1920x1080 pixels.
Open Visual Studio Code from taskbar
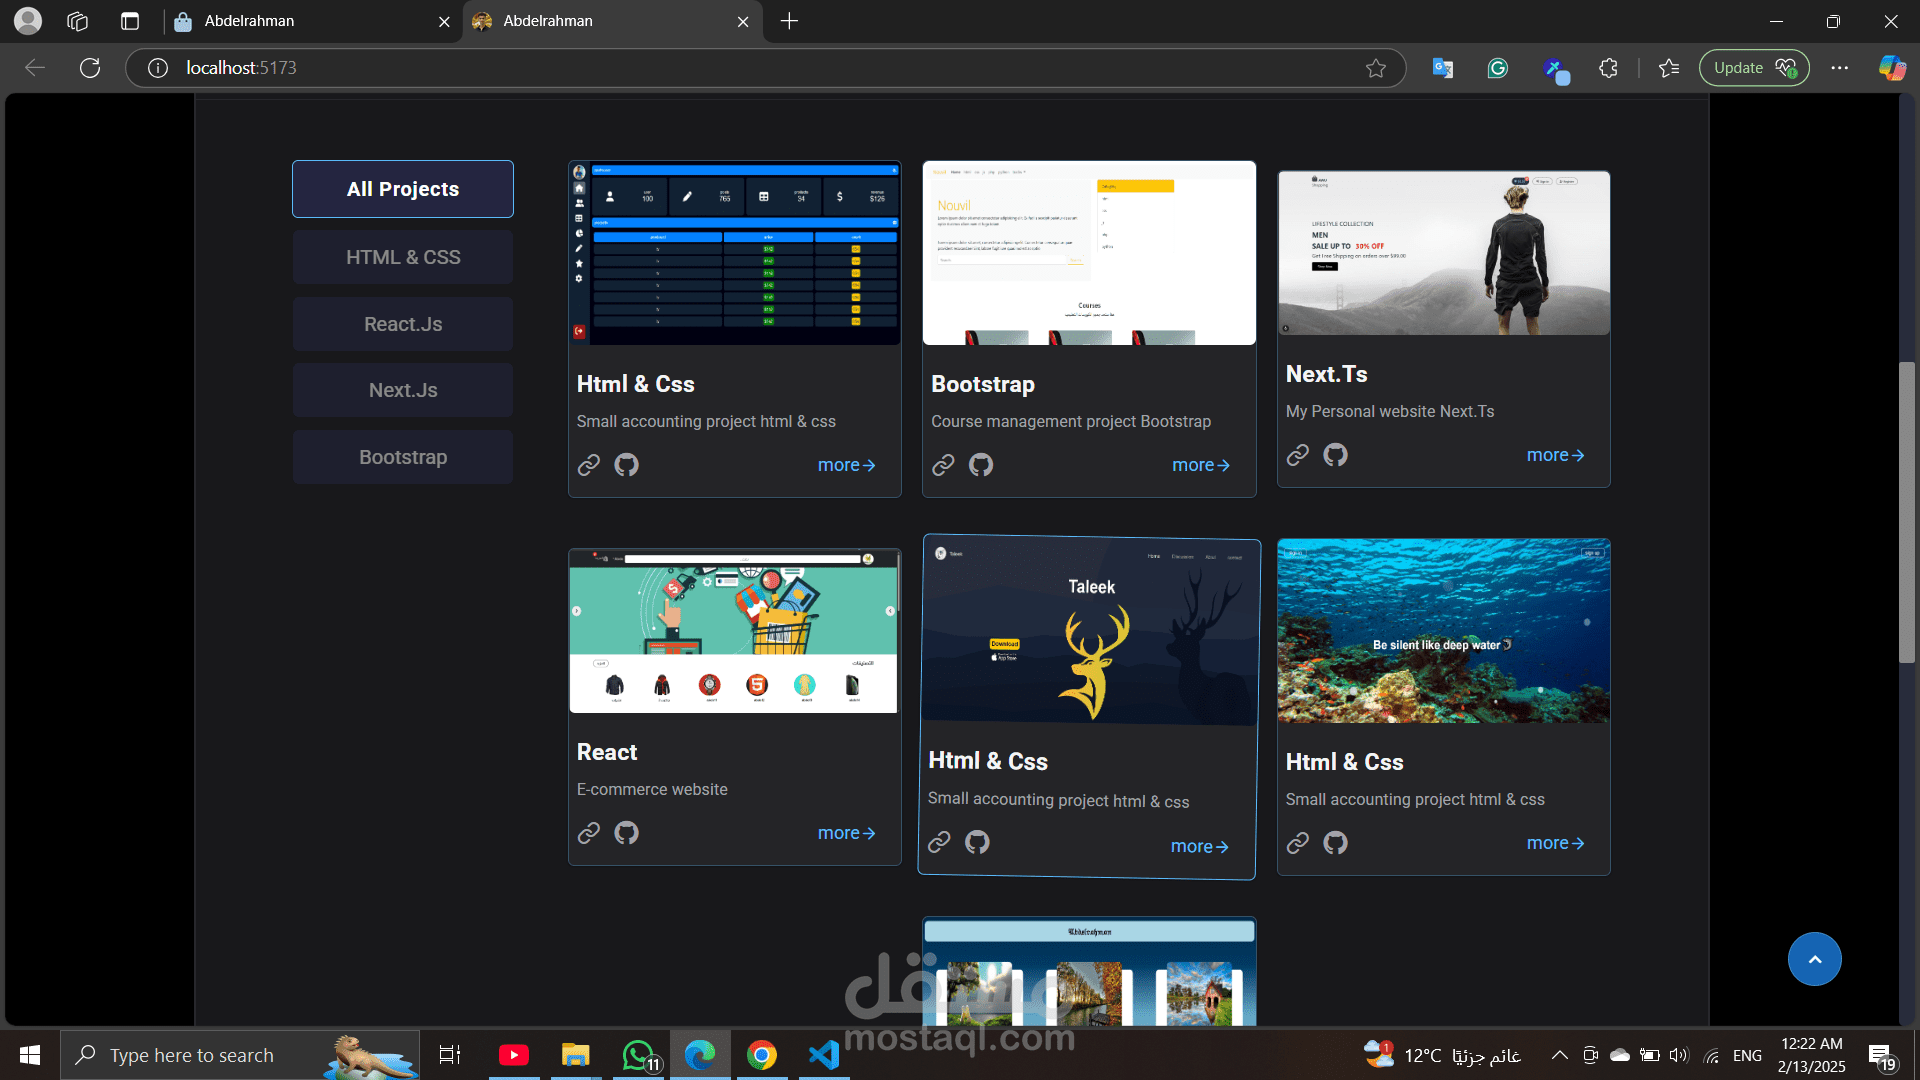(x=823, y=1055)
